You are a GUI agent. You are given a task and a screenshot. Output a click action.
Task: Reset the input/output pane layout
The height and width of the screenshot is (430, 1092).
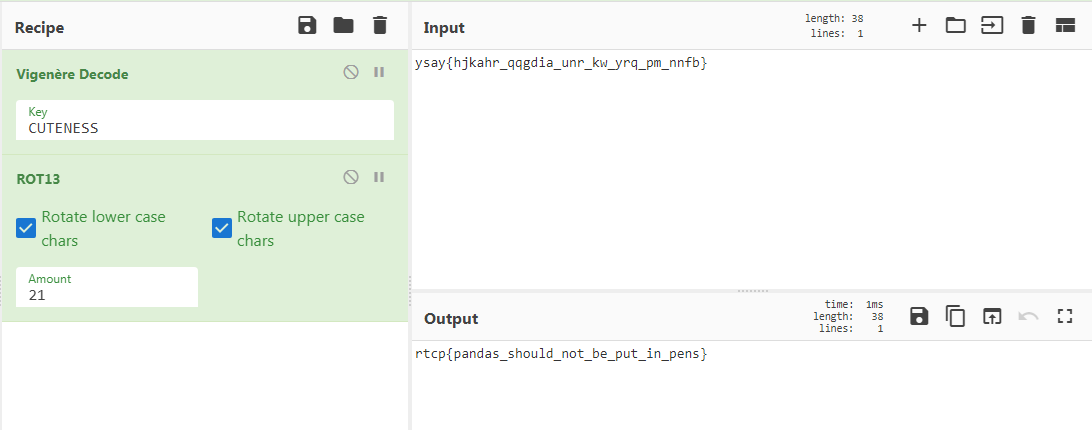click(x=1065, y=26)
